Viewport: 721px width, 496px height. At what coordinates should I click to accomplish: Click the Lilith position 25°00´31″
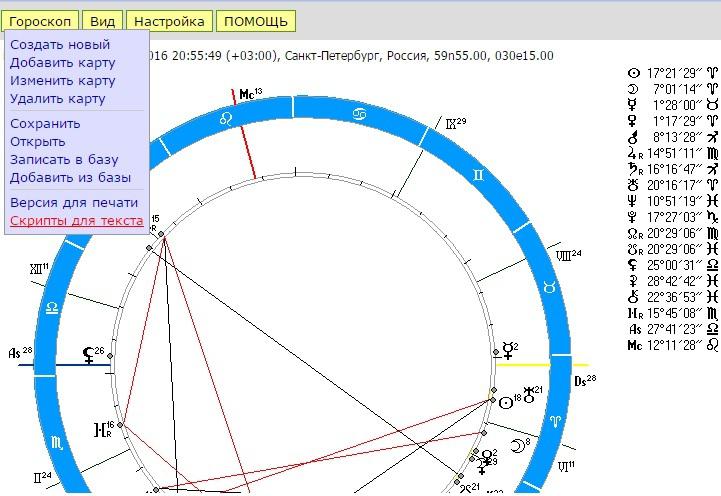(x=675, y=265)
